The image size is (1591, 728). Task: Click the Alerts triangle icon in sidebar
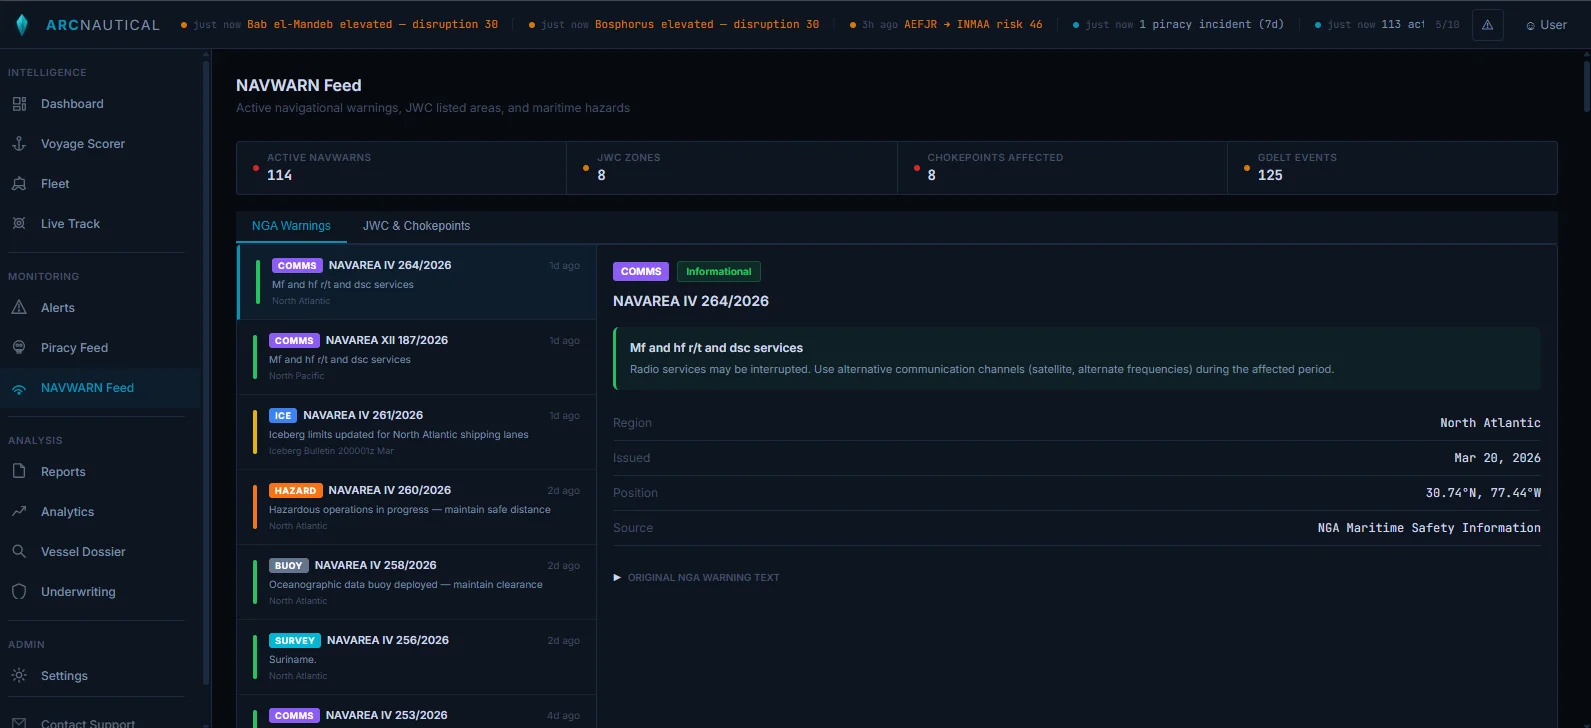(x=19, y=308)
